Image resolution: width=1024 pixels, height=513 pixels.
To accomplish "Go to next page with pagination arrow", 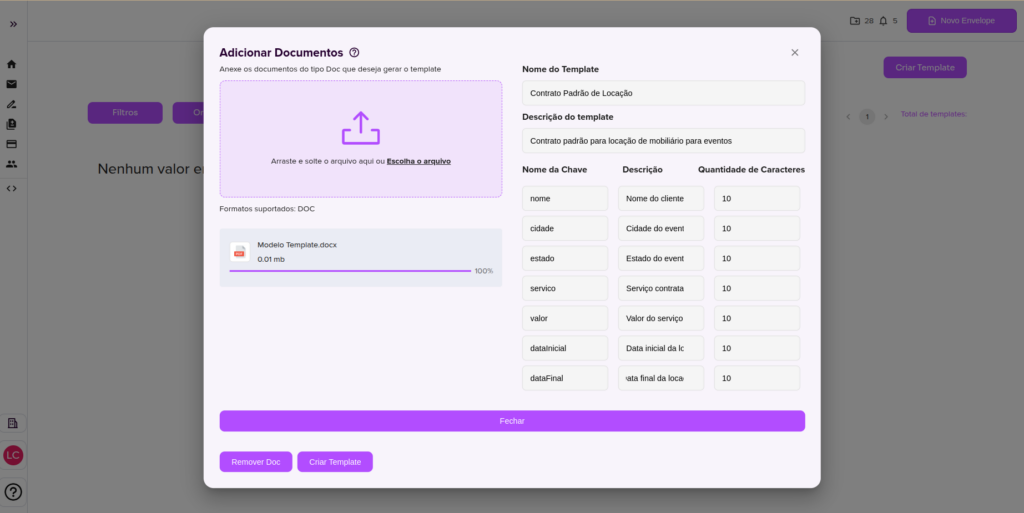I will click(886, 117).
